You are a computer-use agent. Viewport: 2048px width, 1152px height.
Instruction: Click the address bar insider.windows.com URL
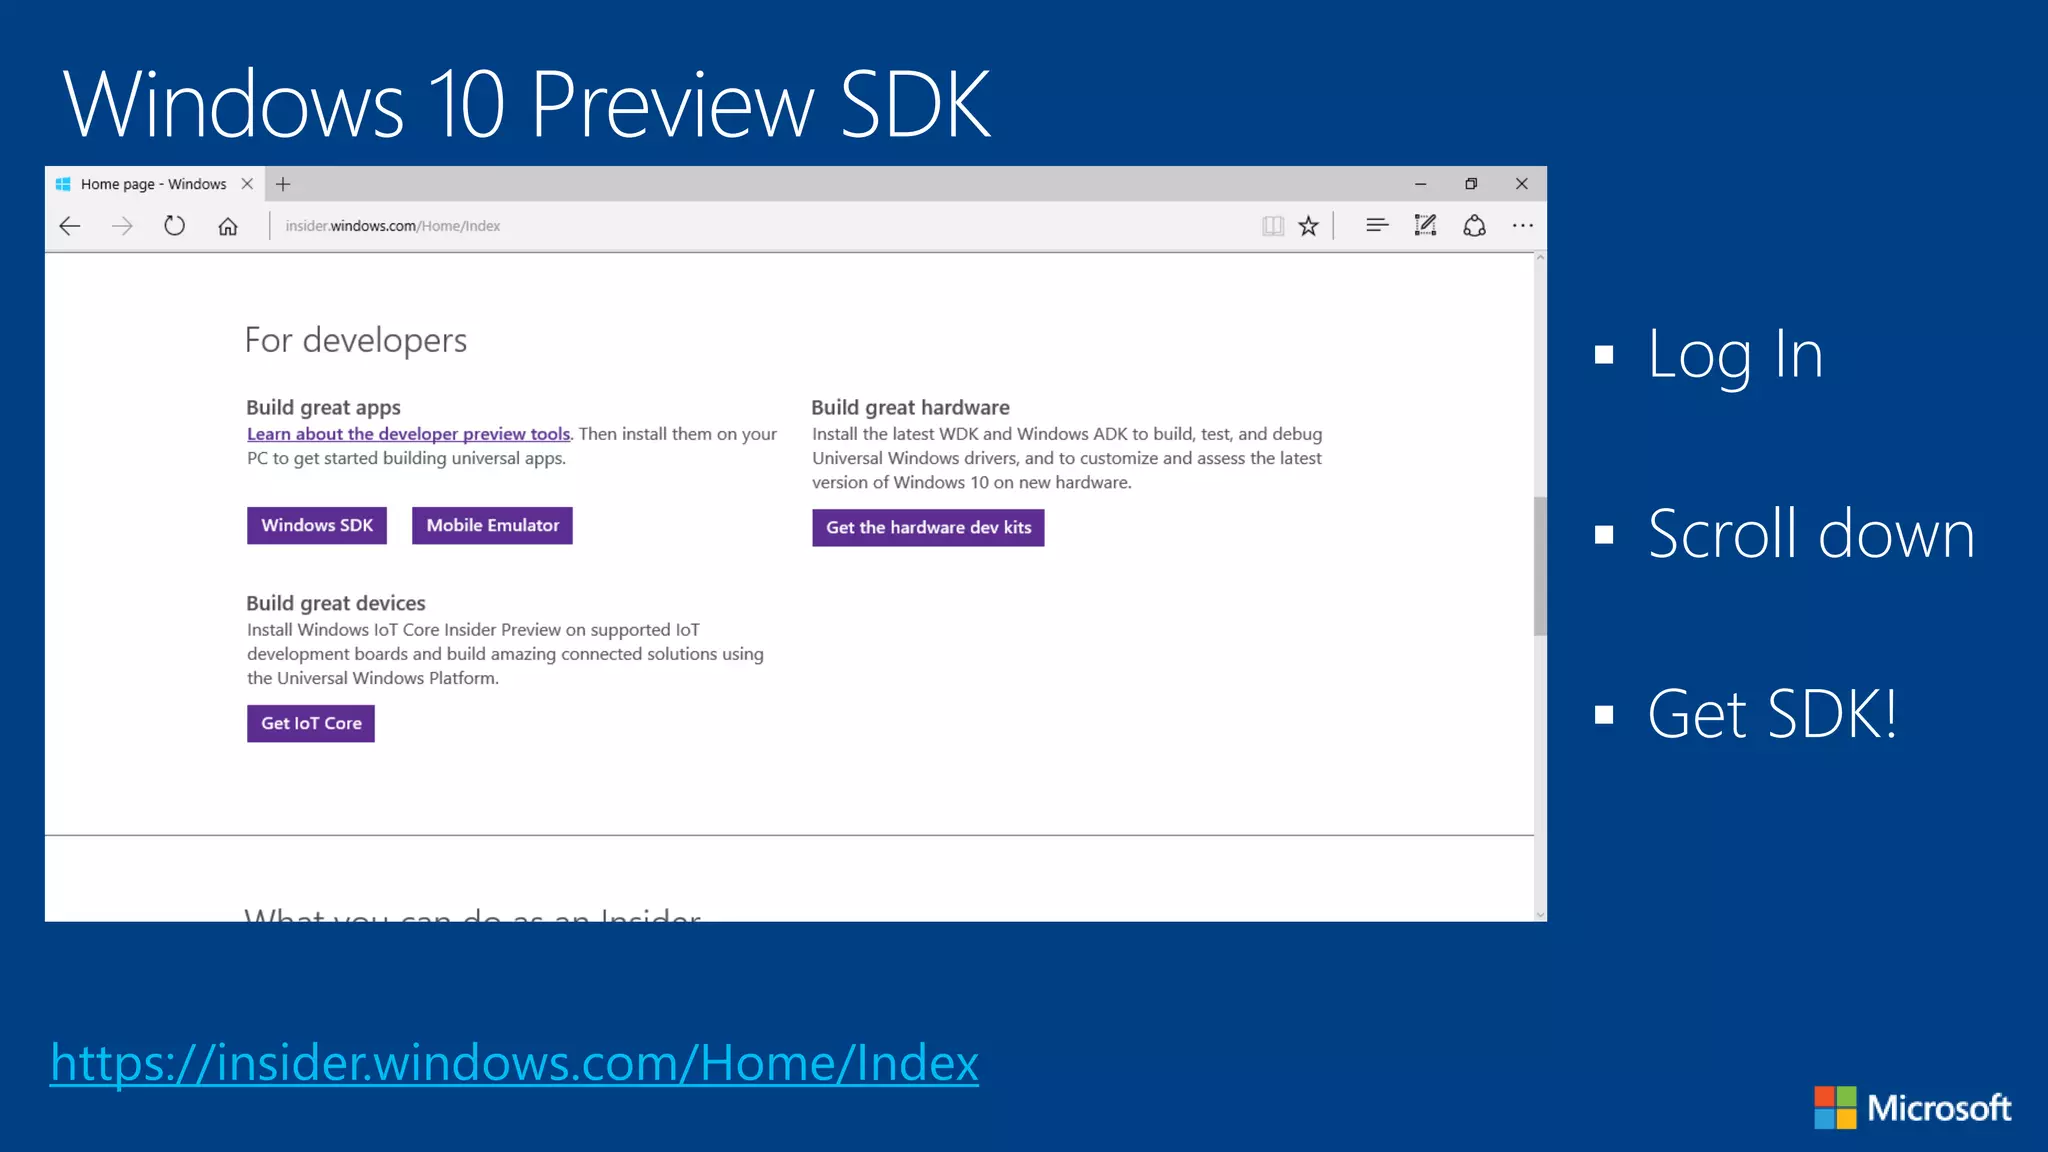[x=393, y=226]
